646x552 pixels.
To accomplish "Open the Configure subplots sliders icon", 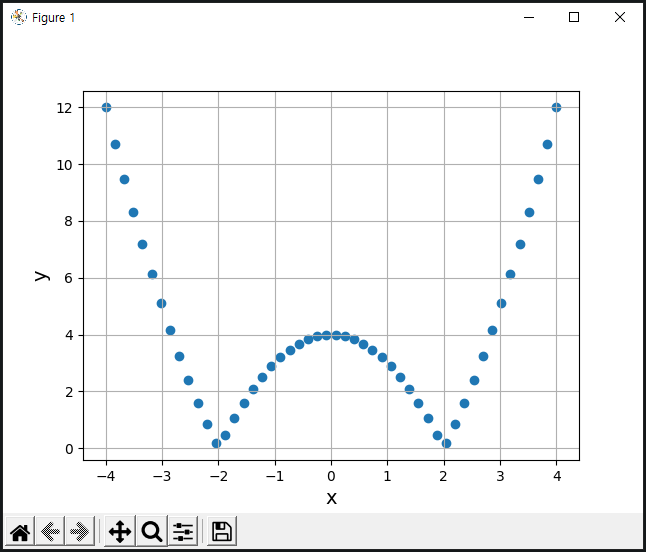I will tap(183, 531).
